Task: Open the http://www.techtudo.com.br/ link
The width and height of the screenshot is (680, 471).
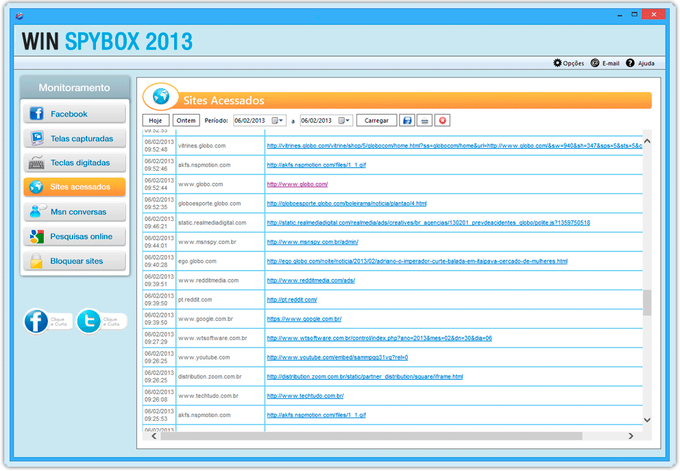Action: 305,396
